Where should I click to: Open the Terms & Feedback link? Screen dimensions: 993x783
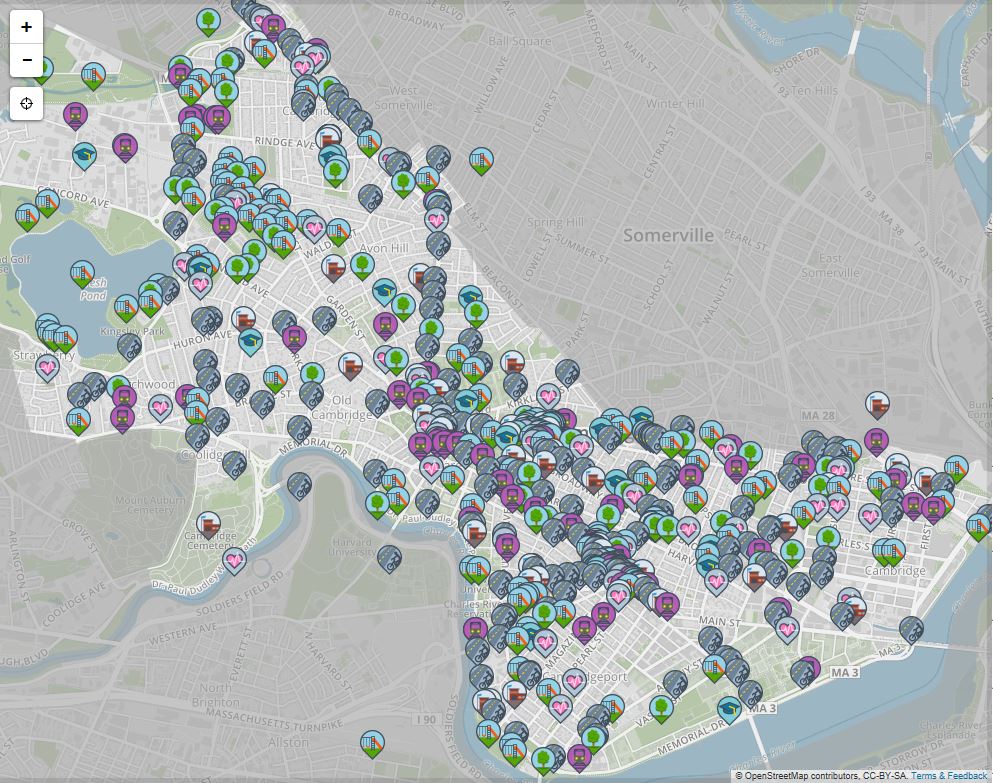[948, 776]
